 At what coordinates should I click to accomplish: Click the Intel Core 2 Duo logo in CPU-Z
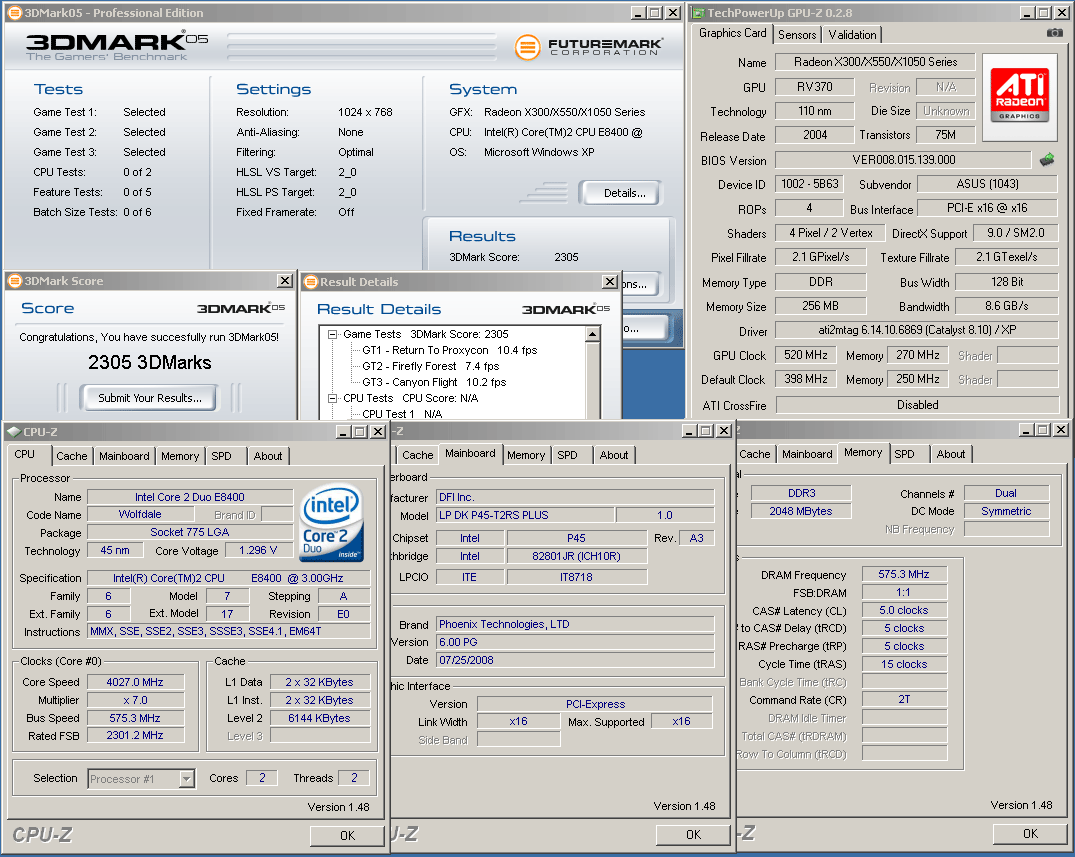tap(332, 523)
